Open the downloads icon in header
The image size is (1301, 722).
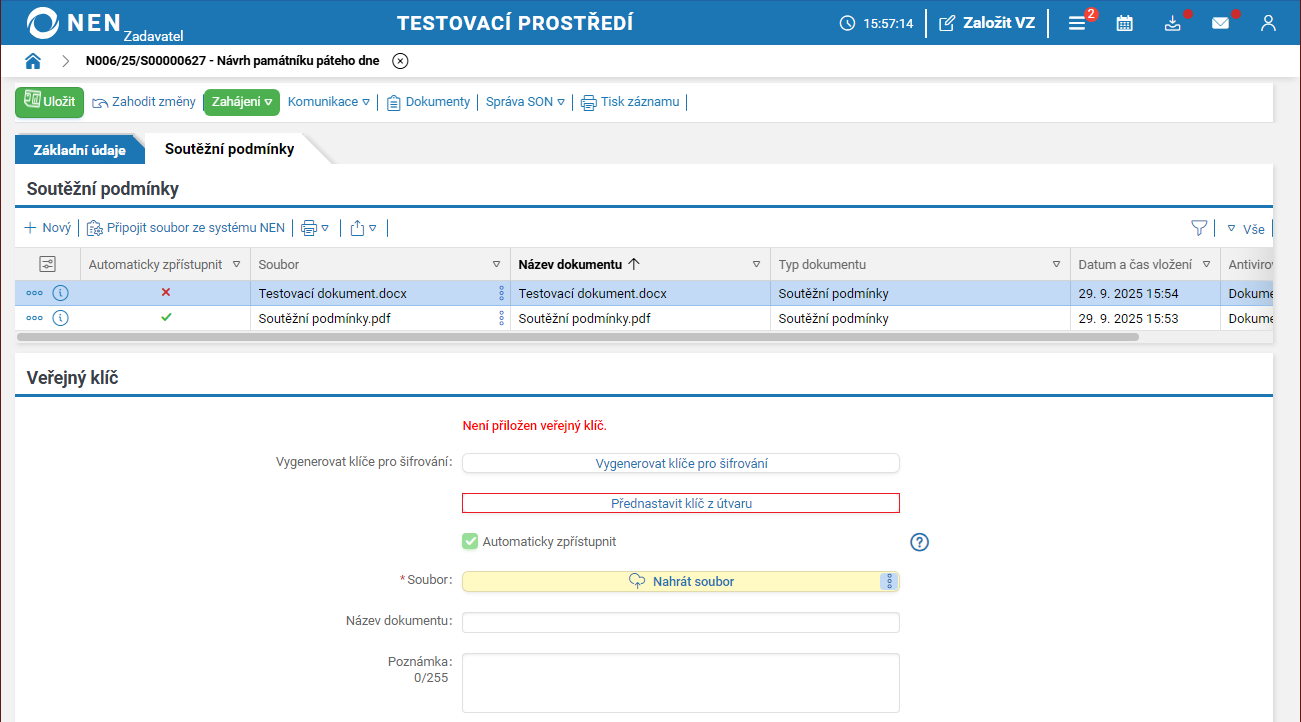[x=1173, y=23]
